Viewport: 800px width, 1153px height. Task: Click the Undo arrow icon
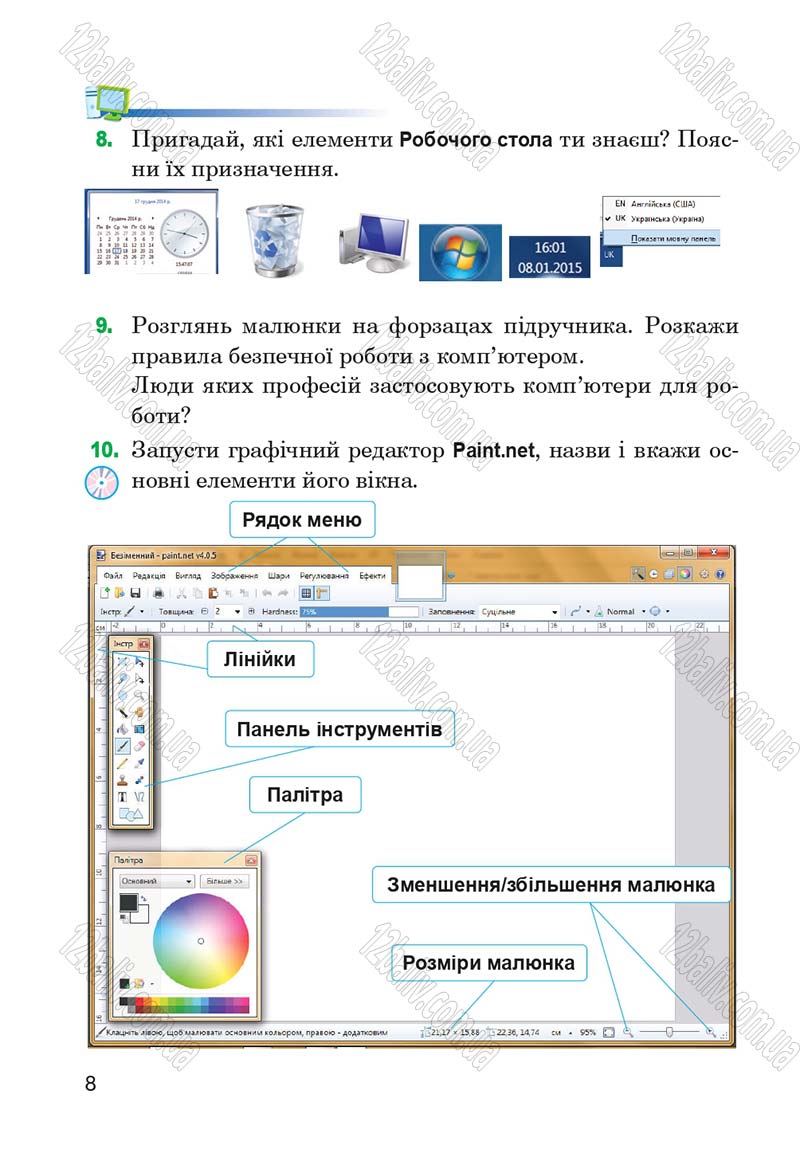(267, 593)
